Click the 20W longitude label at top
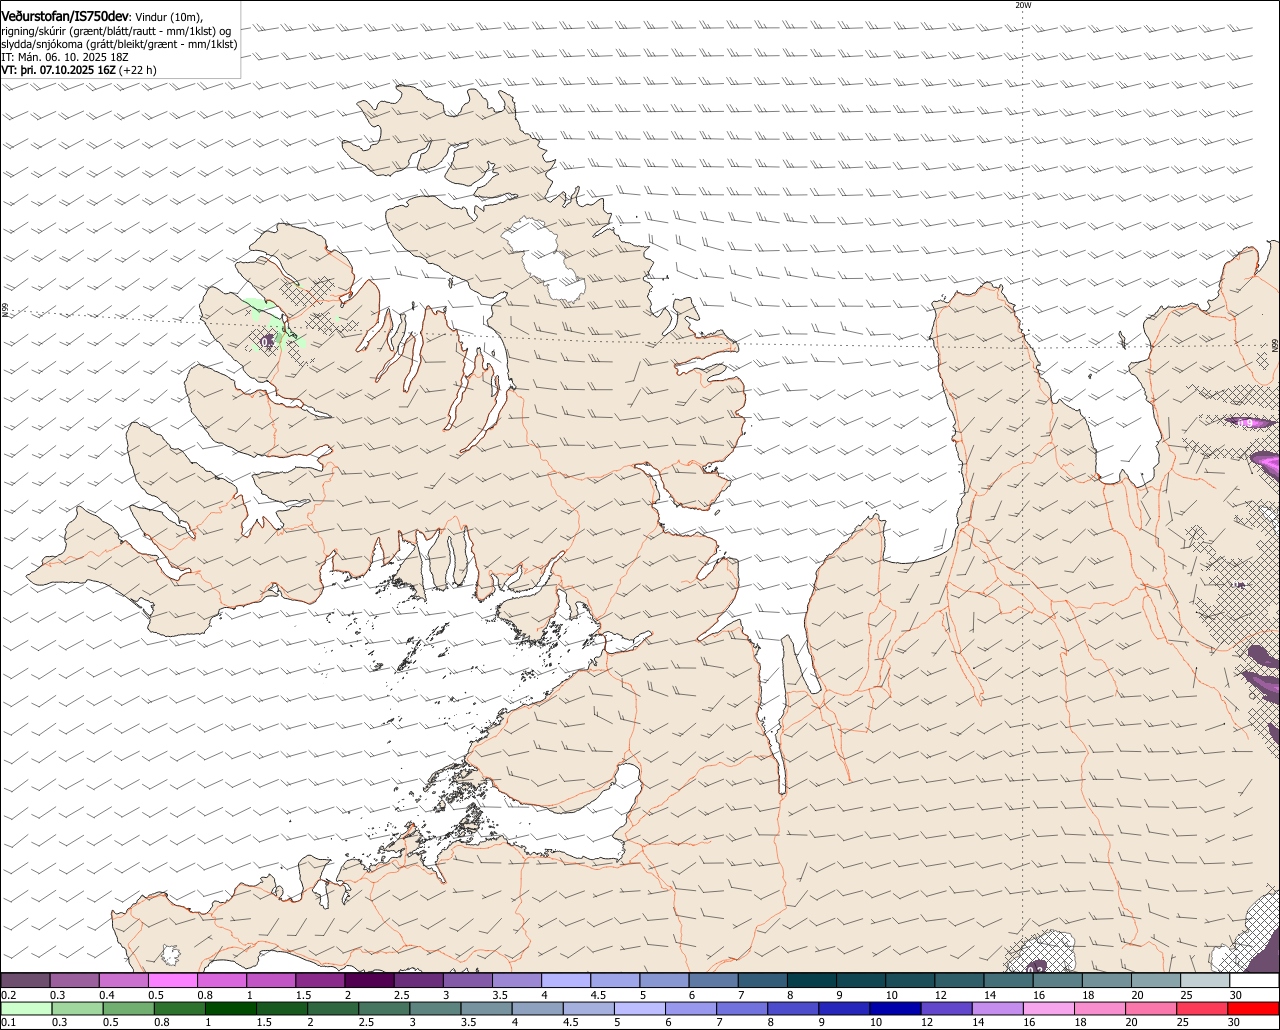This screenshot has height=1030, width=1280. pyautogui.click(x=1022, y=5)
